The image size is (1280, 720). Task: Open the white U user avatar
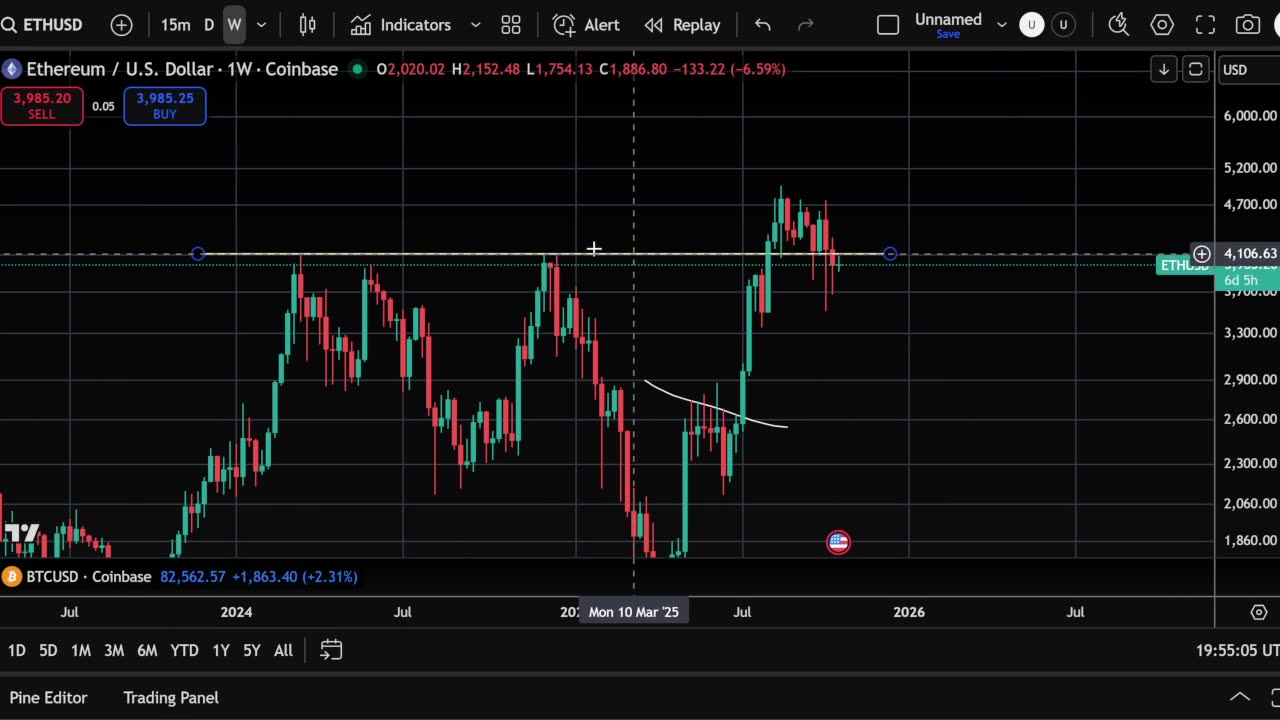pos(1032,25)
